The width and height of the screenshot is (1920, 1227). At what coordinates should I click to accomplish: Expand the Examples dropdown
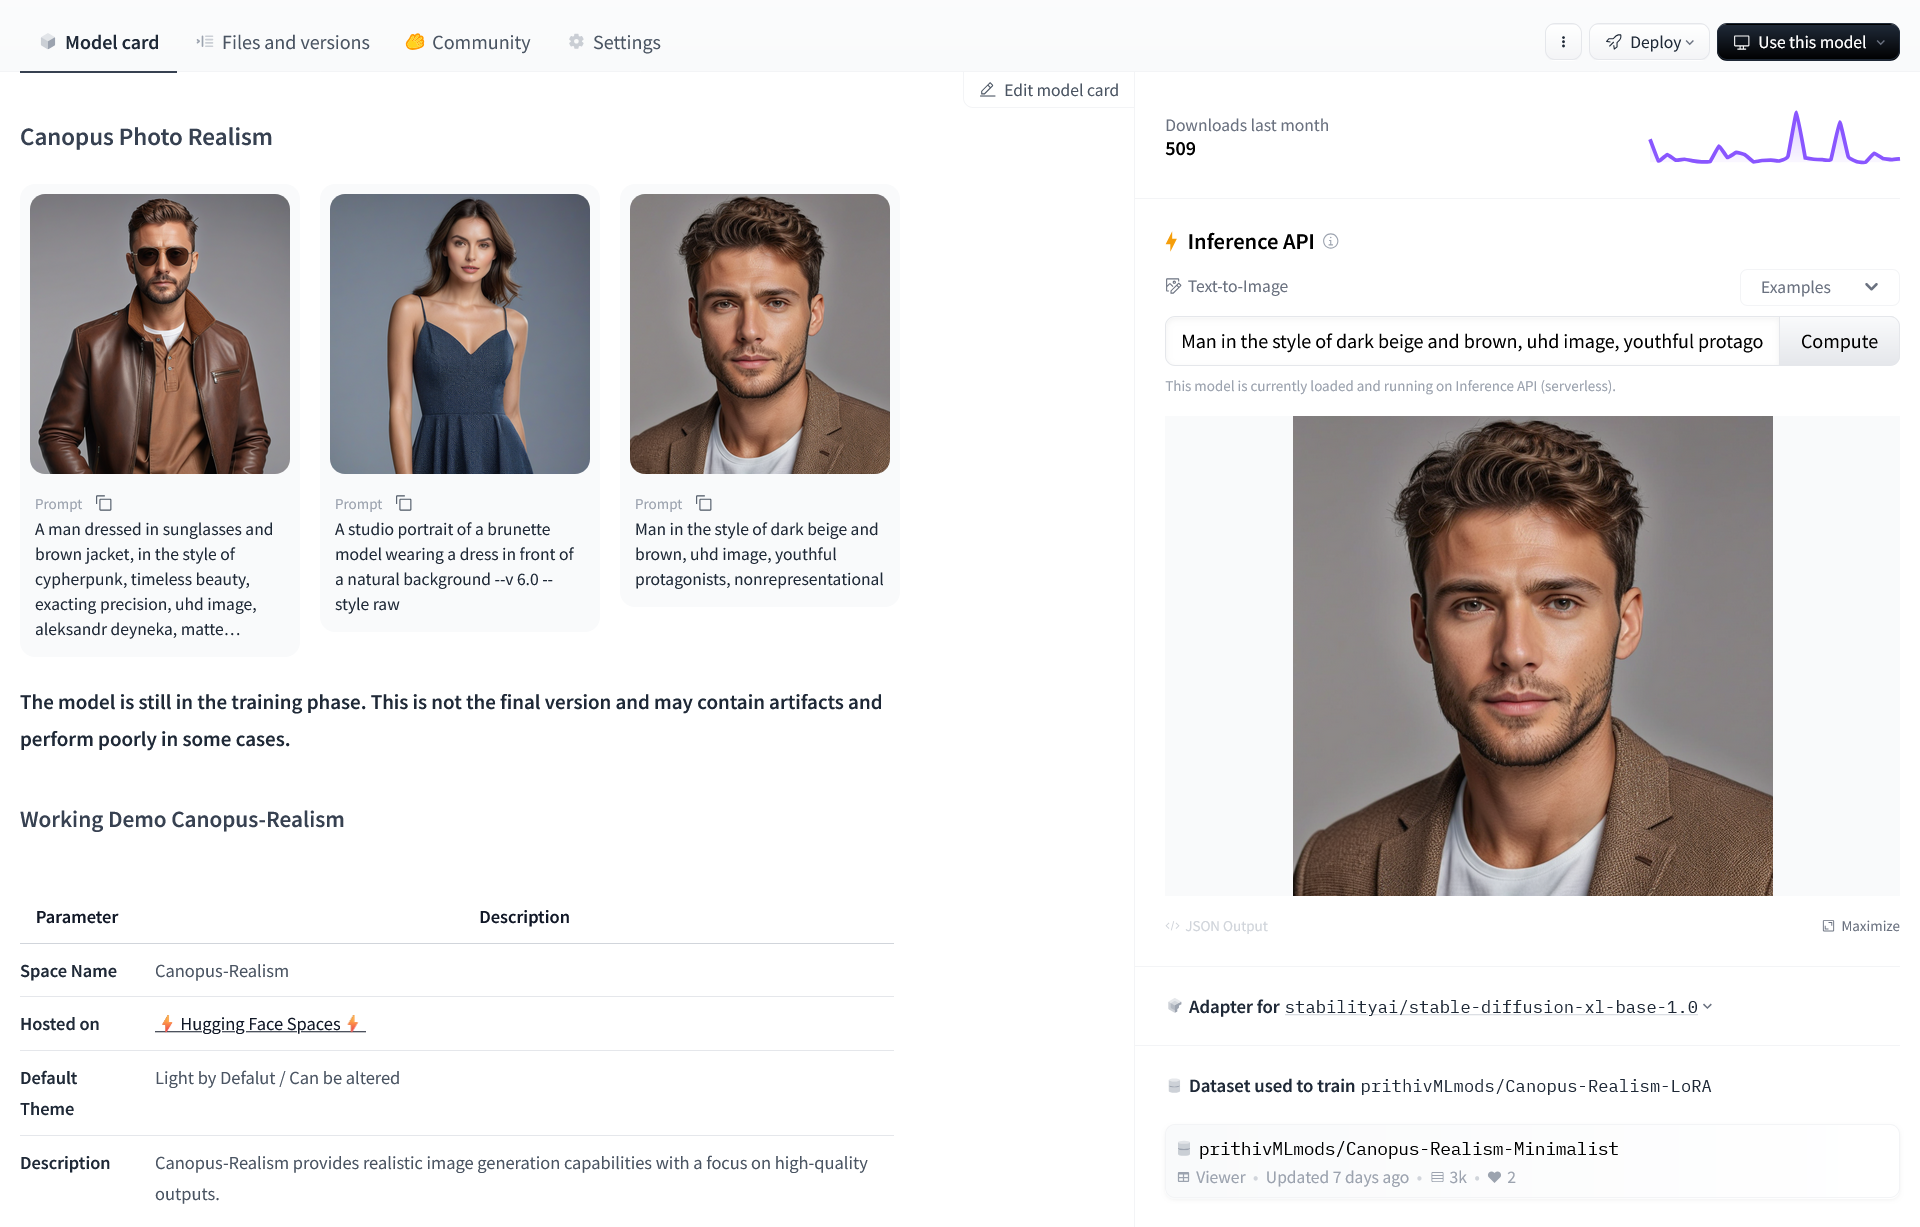[x=1819, y=287]
